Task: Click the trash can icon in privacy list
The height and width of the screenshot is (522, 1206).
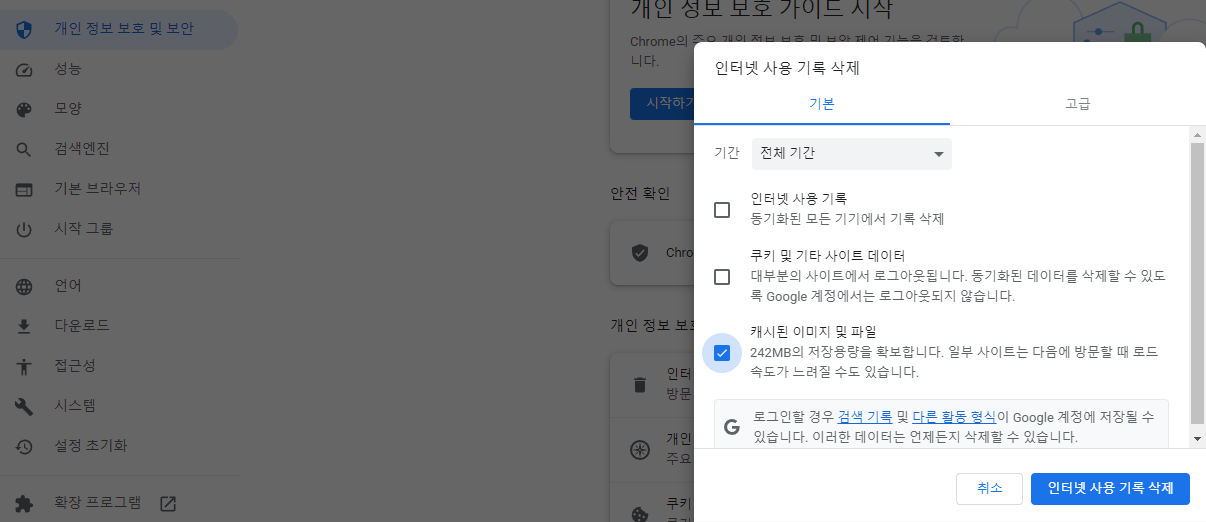Action: (x=640, y=384)
